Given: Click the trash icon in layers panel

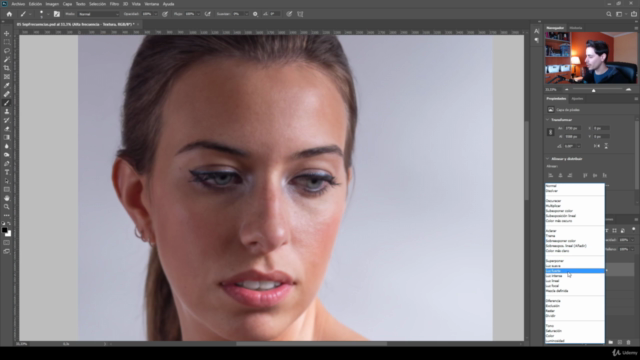Looking at the screenshot, I should tap(629, 342).
